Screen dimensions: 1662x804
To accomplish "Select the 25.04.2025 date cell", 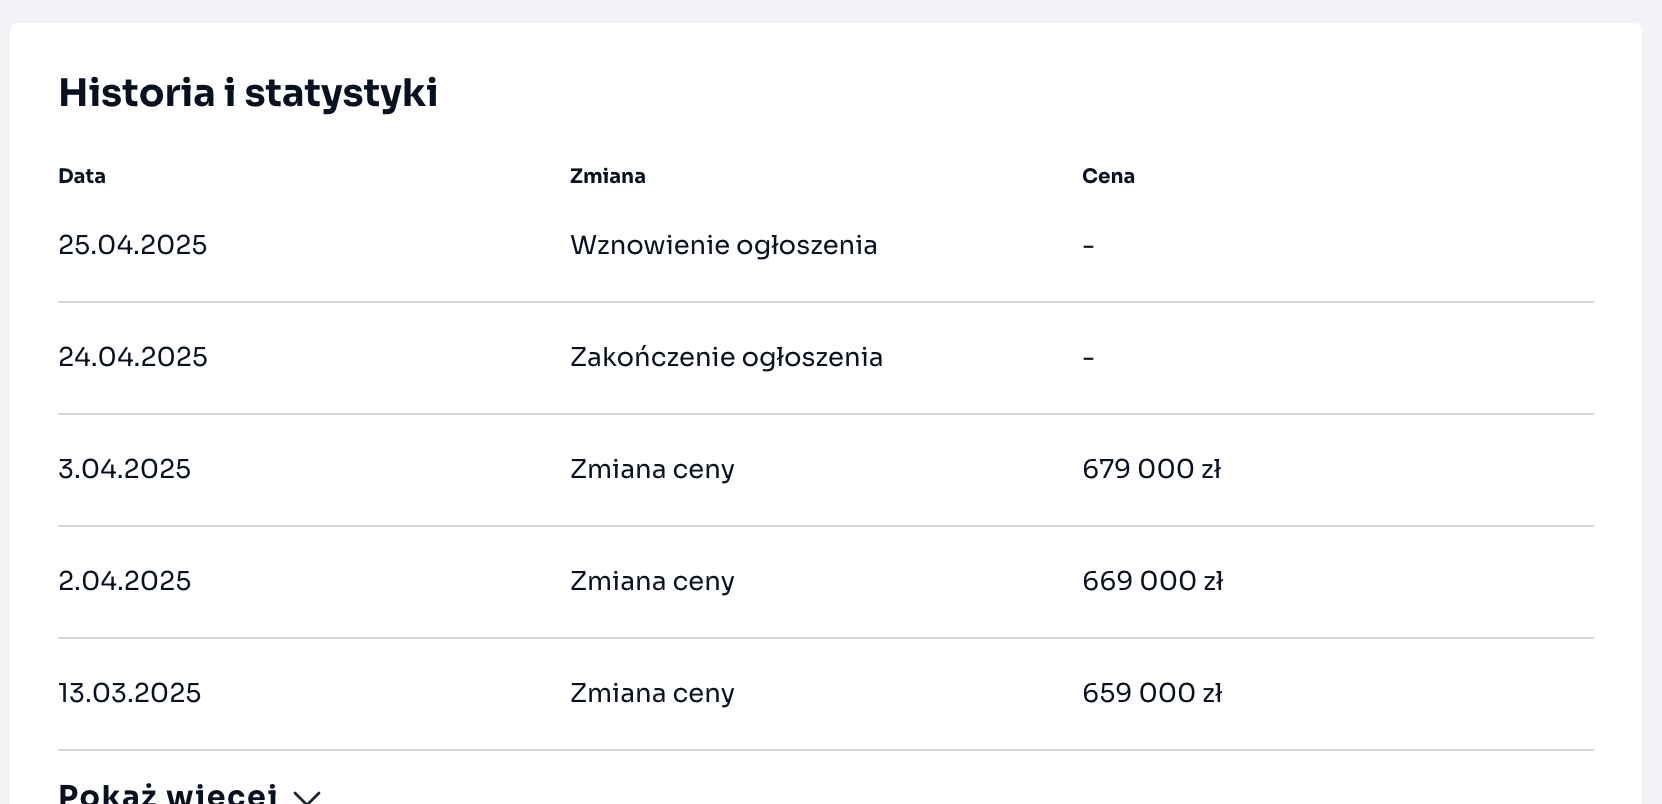I will click(133, 245).
